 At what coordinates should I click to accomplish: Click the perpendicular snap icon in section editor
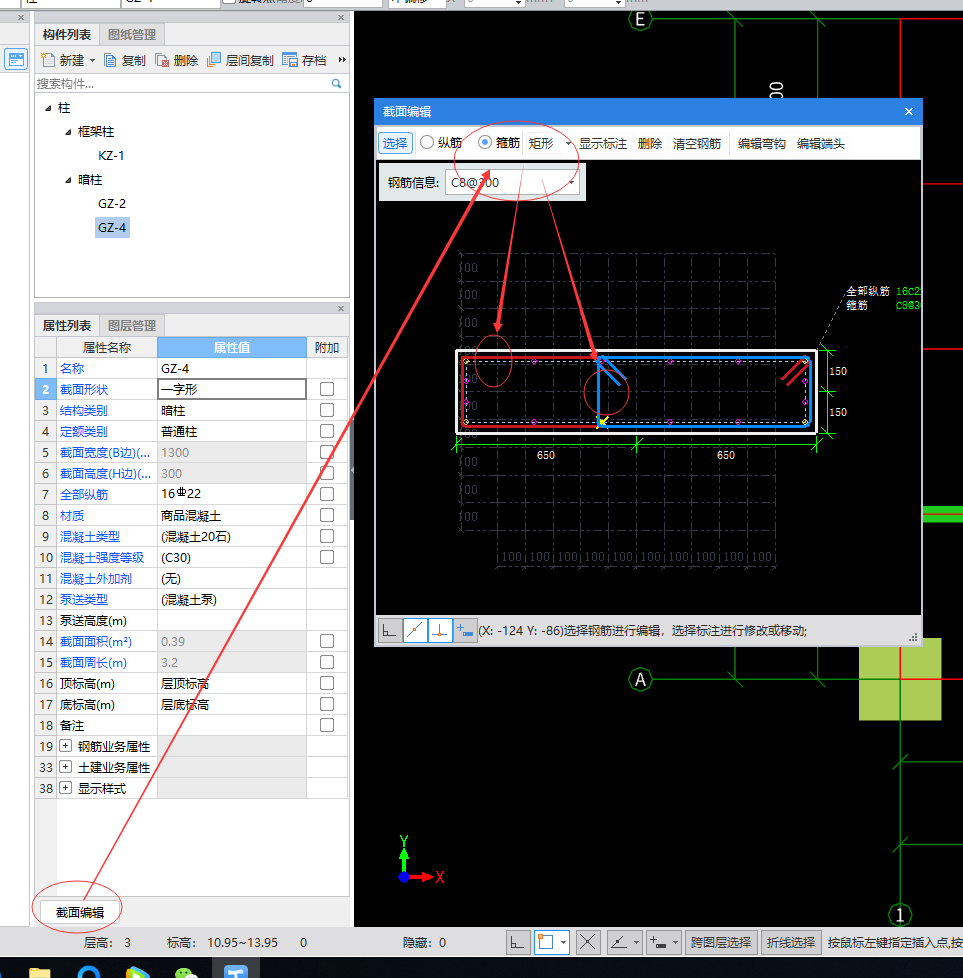coord(440,631)
